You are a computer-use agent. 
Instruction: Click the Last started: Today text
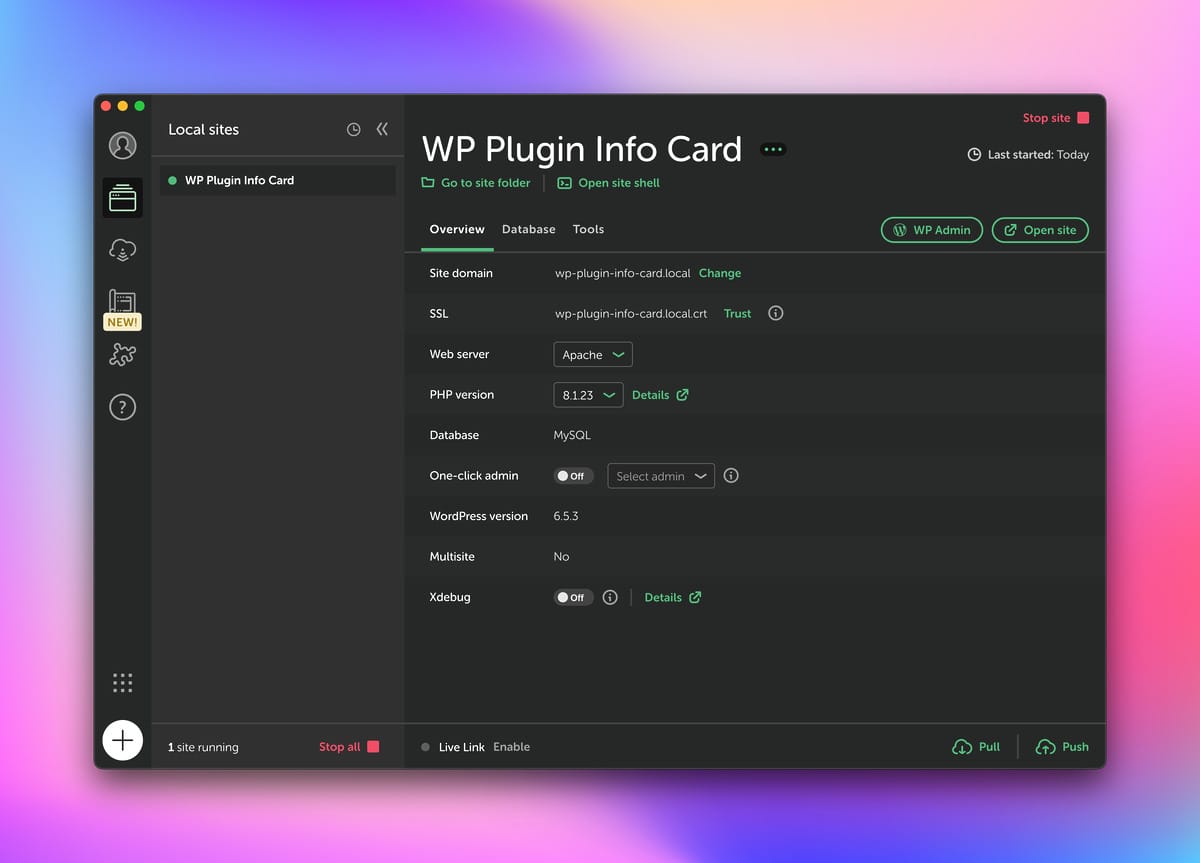(1038, 155)
